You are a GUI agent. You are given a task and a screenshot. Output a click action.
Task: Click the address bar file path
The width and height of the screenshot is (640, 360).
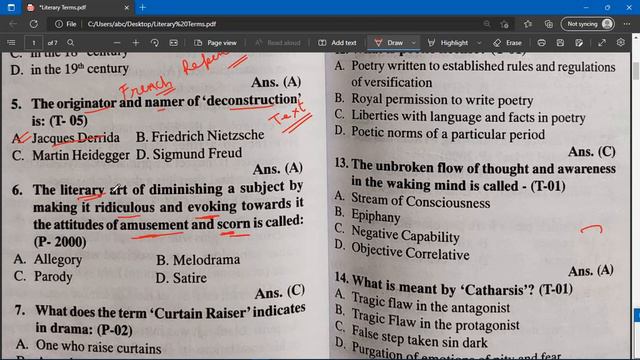[151, 24]
